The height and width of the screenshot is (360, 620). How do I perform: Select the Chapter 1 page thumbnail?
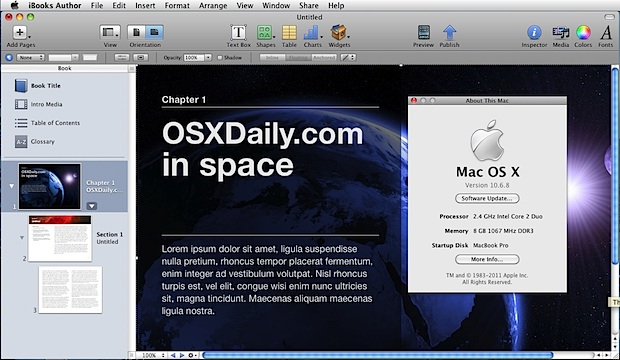click(49, 186)
